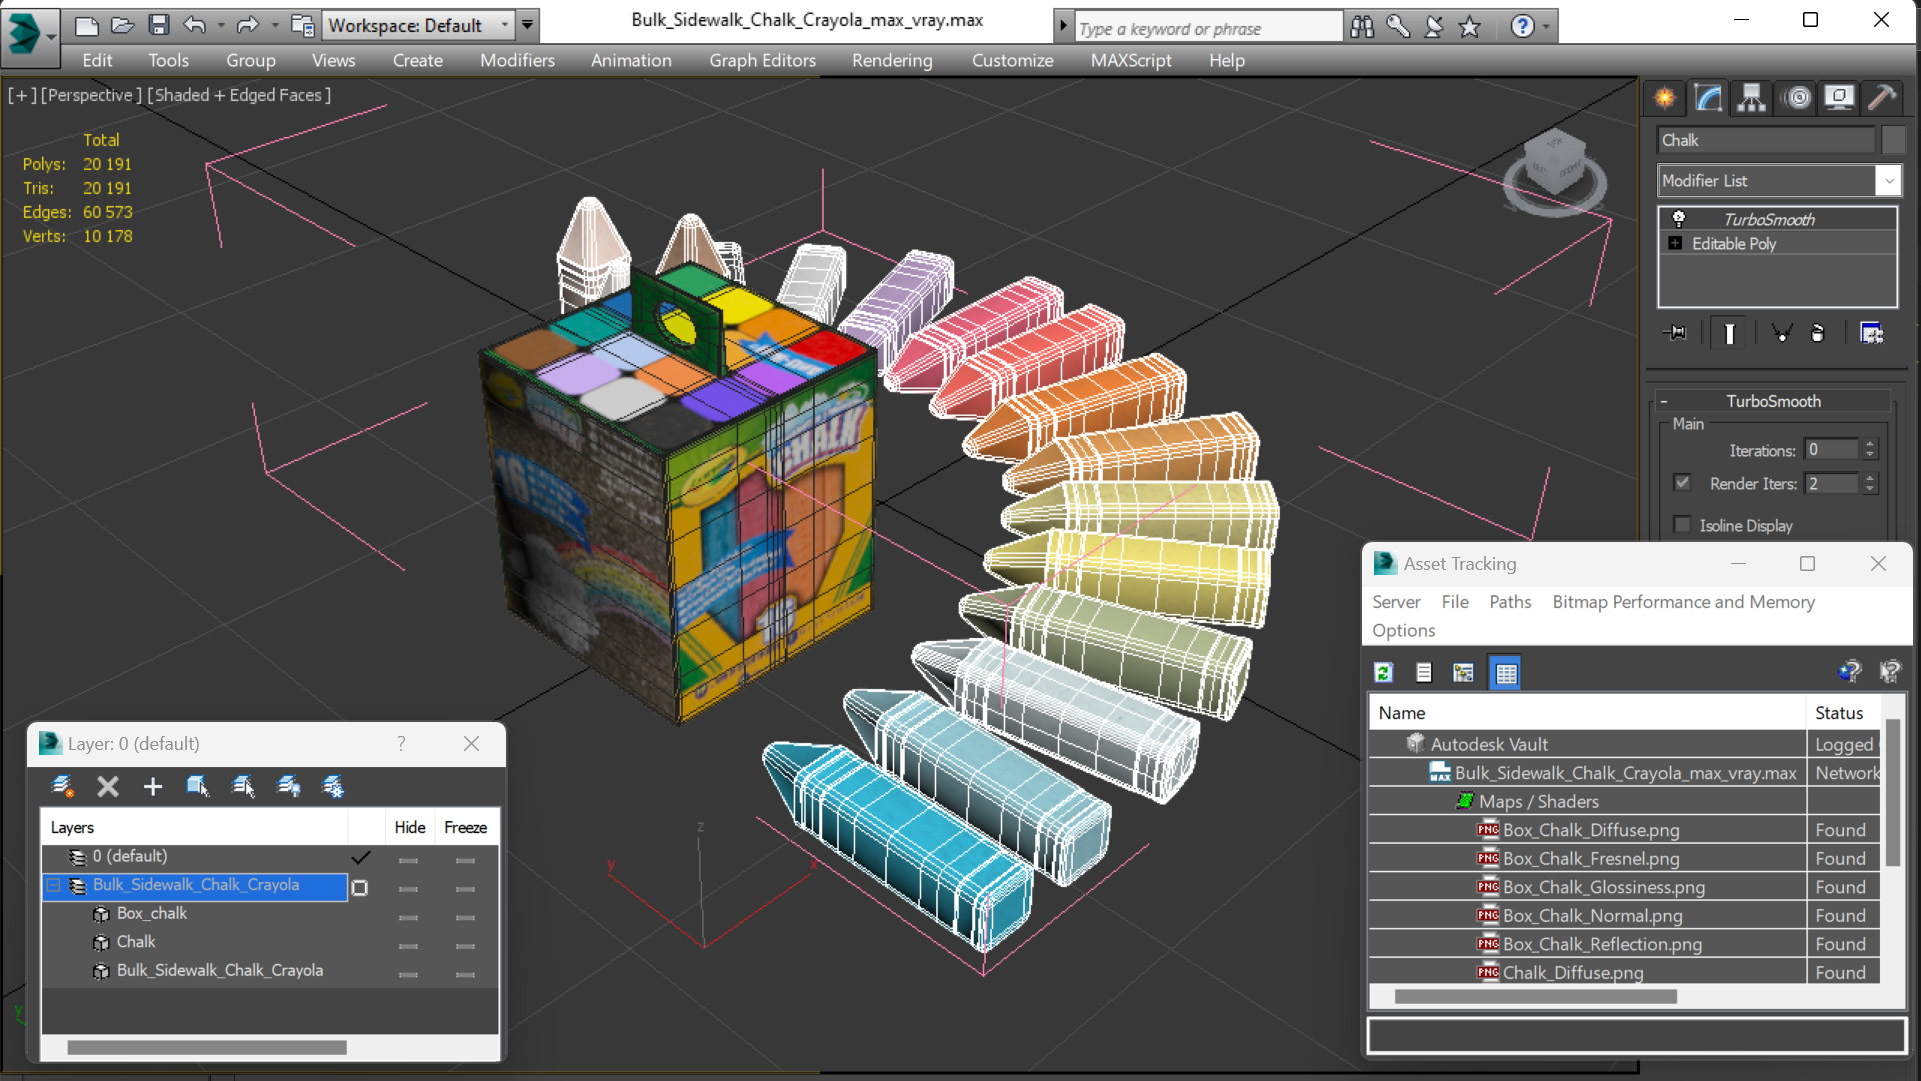Switch to the Display command panel
The width and height of the screenshot is (1921, 1081).
click(x=1839, y=97)
